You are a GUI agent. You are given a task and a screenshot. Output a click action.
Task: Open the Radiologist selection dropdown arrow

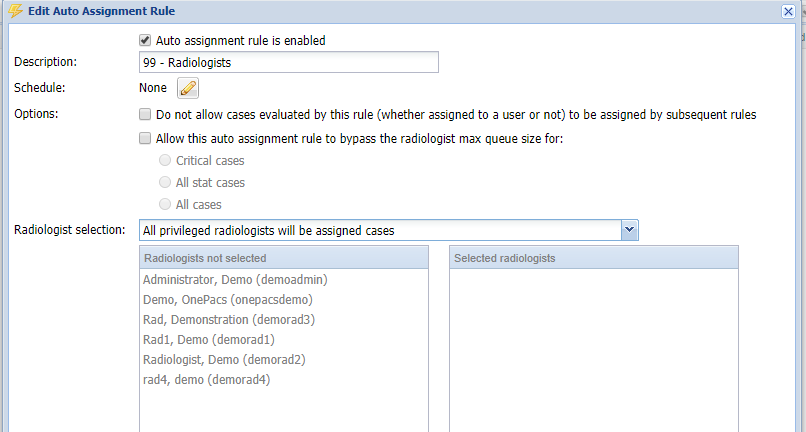pos(630,230)
